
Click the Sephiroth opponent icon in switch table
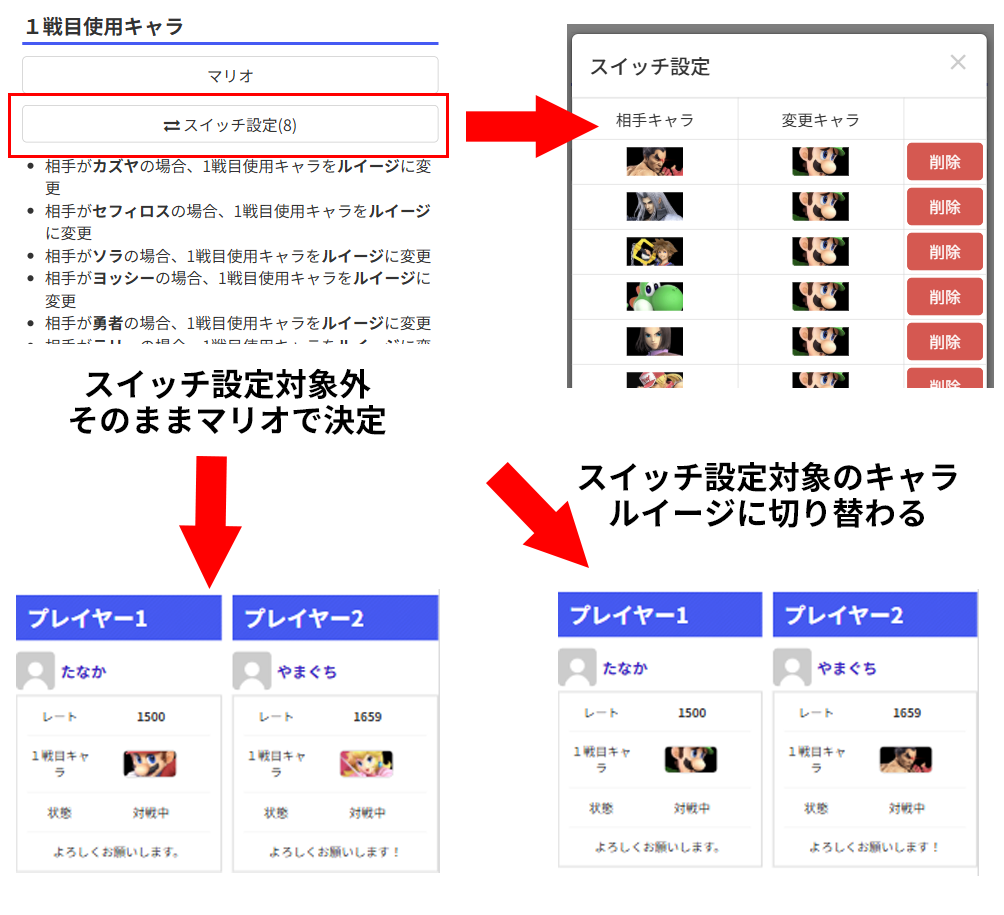[655, 206]
